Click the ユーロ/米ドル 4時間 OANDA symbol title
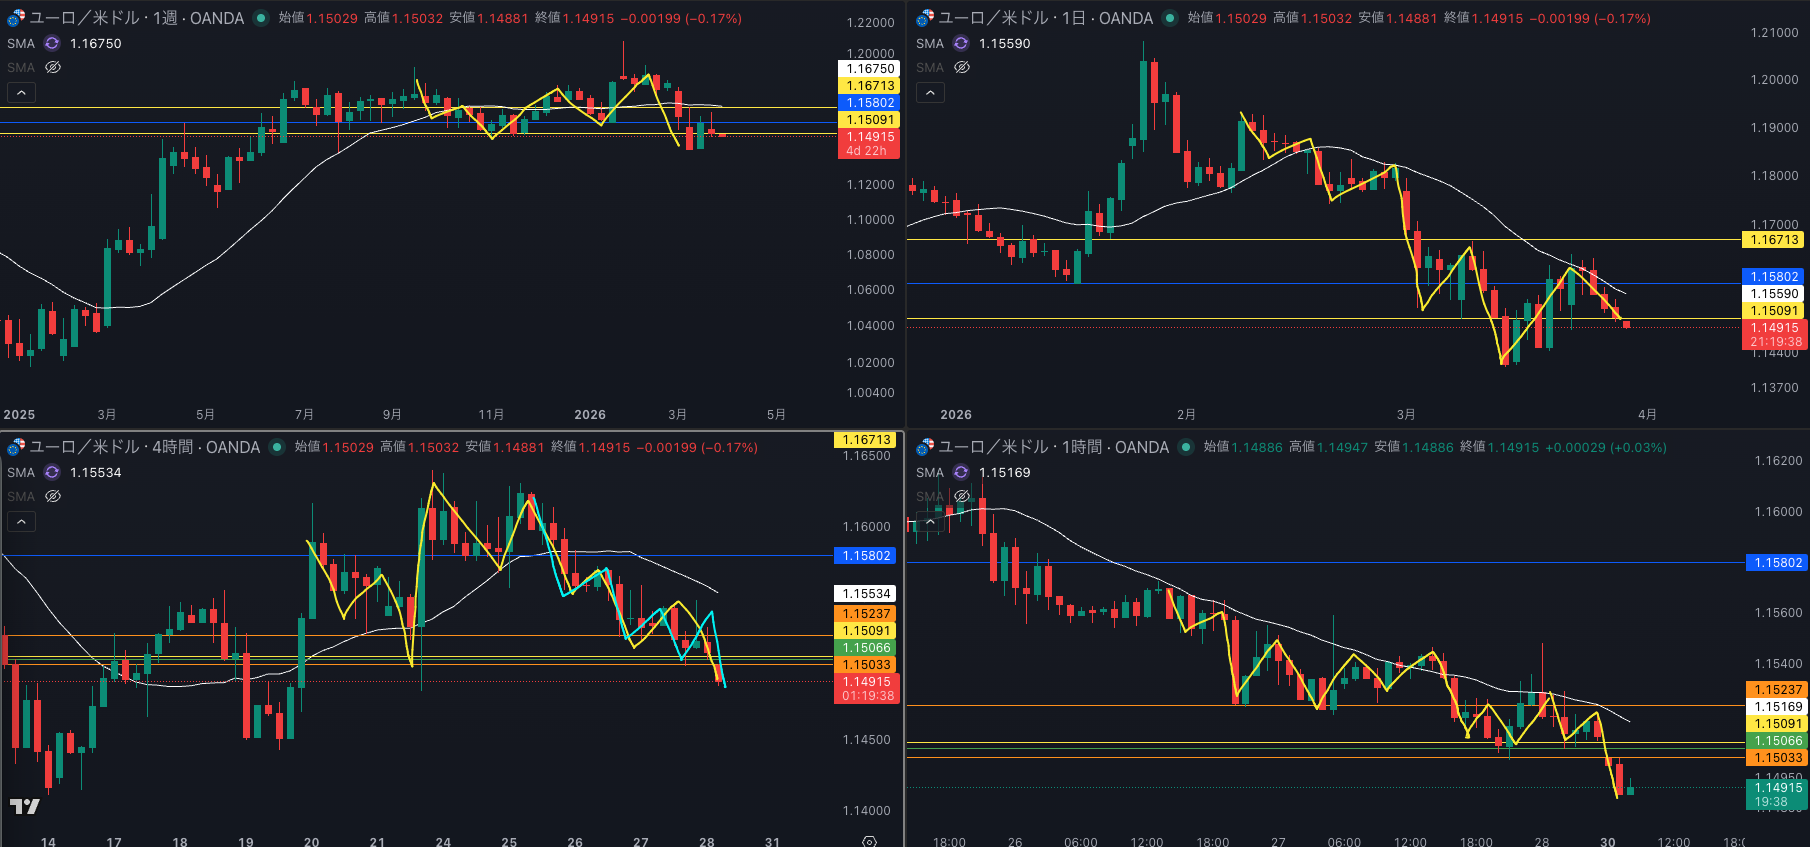The image size is (1810, 847). click(x=144, y=447)
